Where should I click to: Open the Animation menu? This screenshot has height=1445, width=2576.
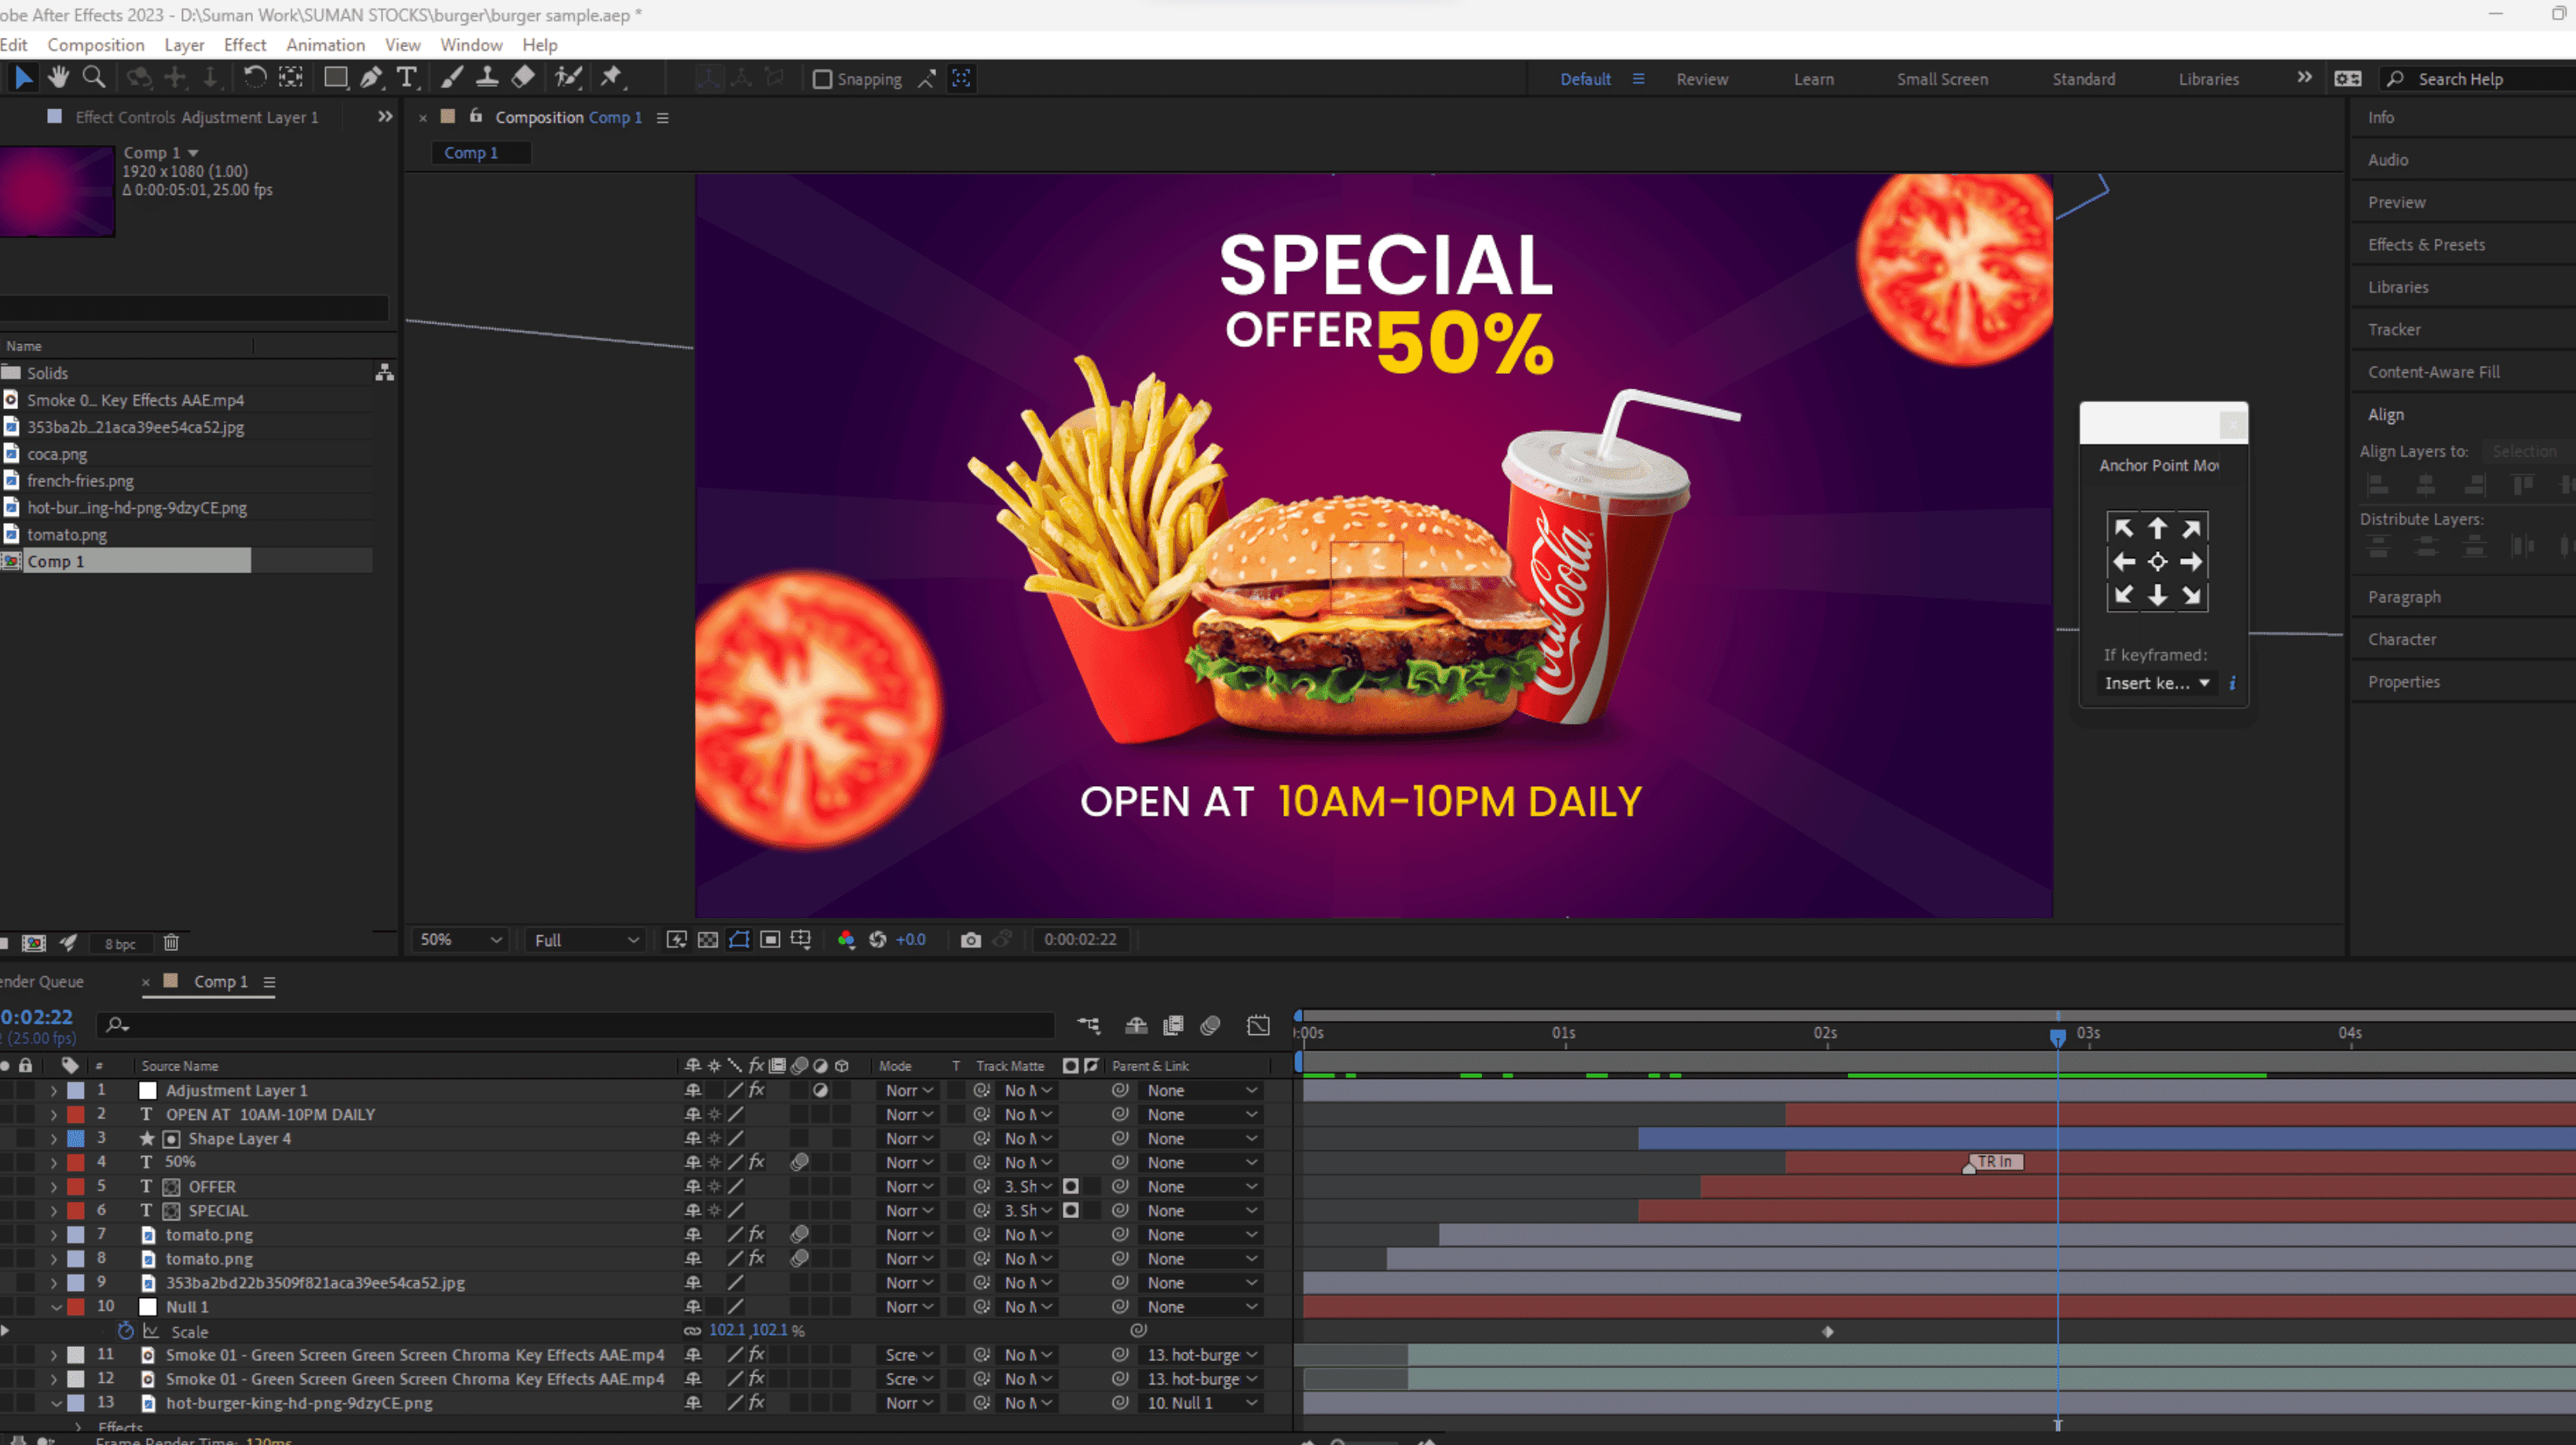[325, 45]
